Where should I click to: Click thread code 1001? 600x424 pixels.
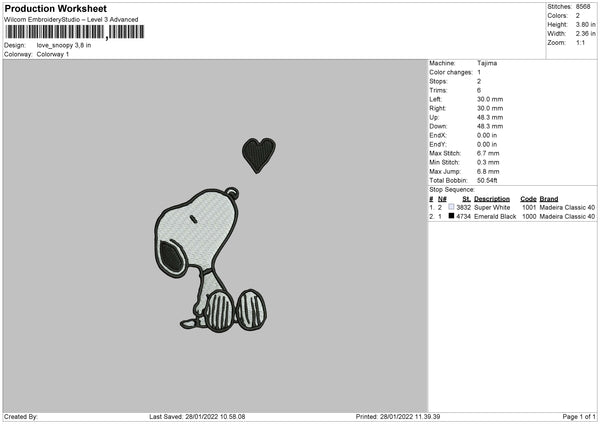point(529,207)
